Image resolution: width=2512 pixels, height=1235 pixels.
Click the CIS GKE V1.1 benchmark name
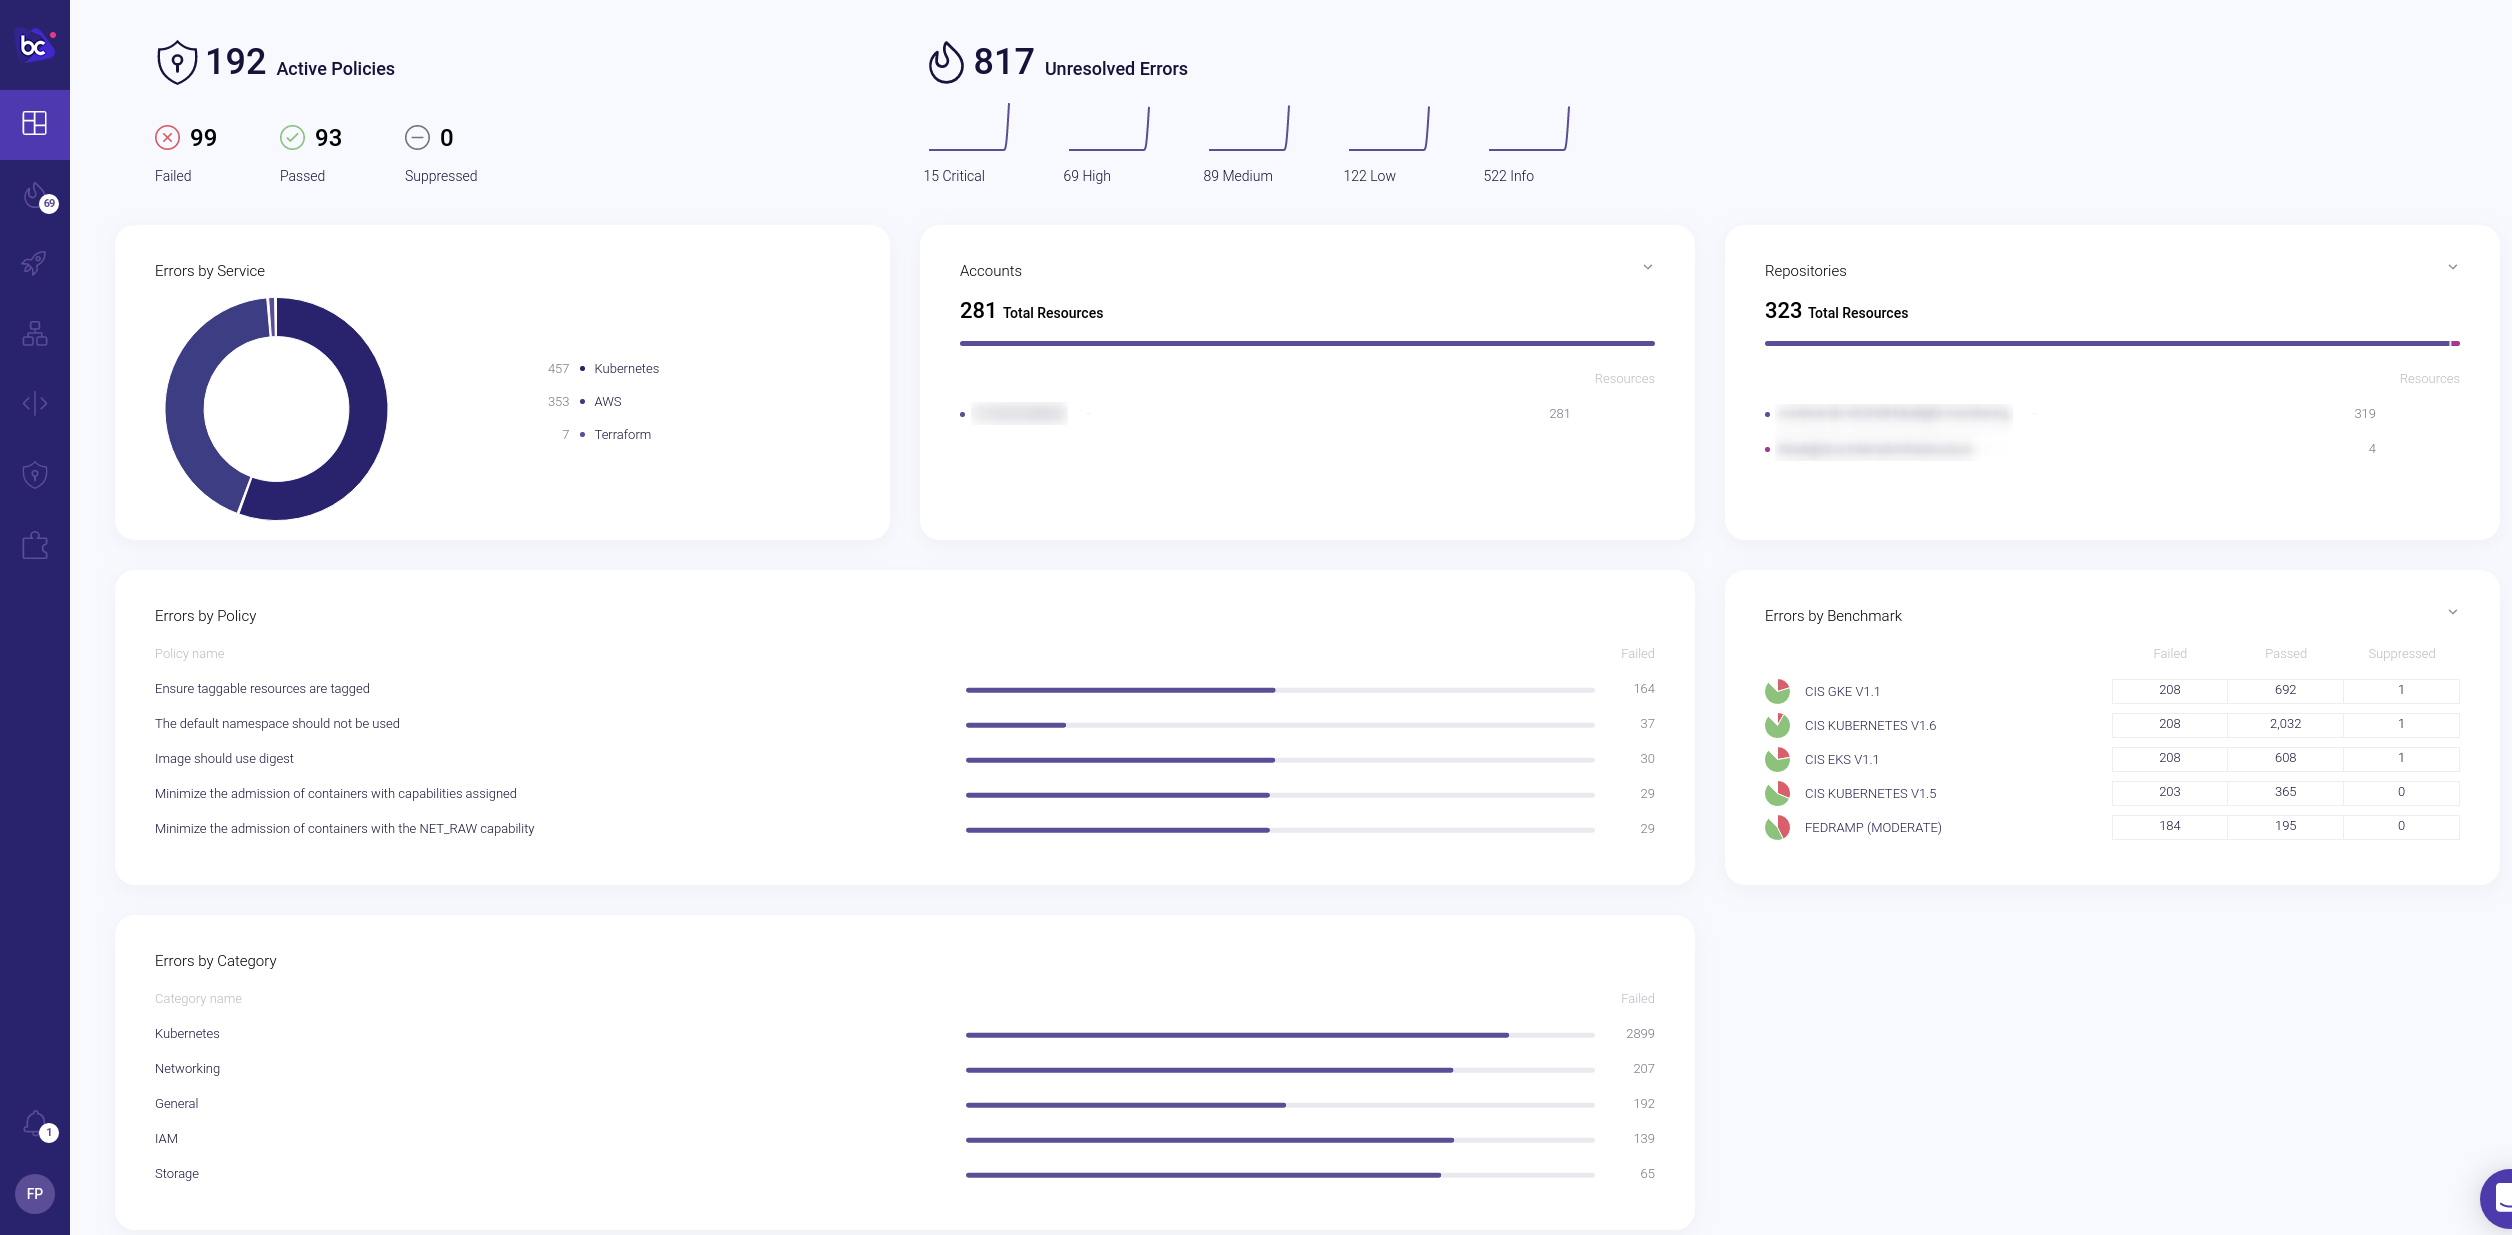tap(1842, 692)
